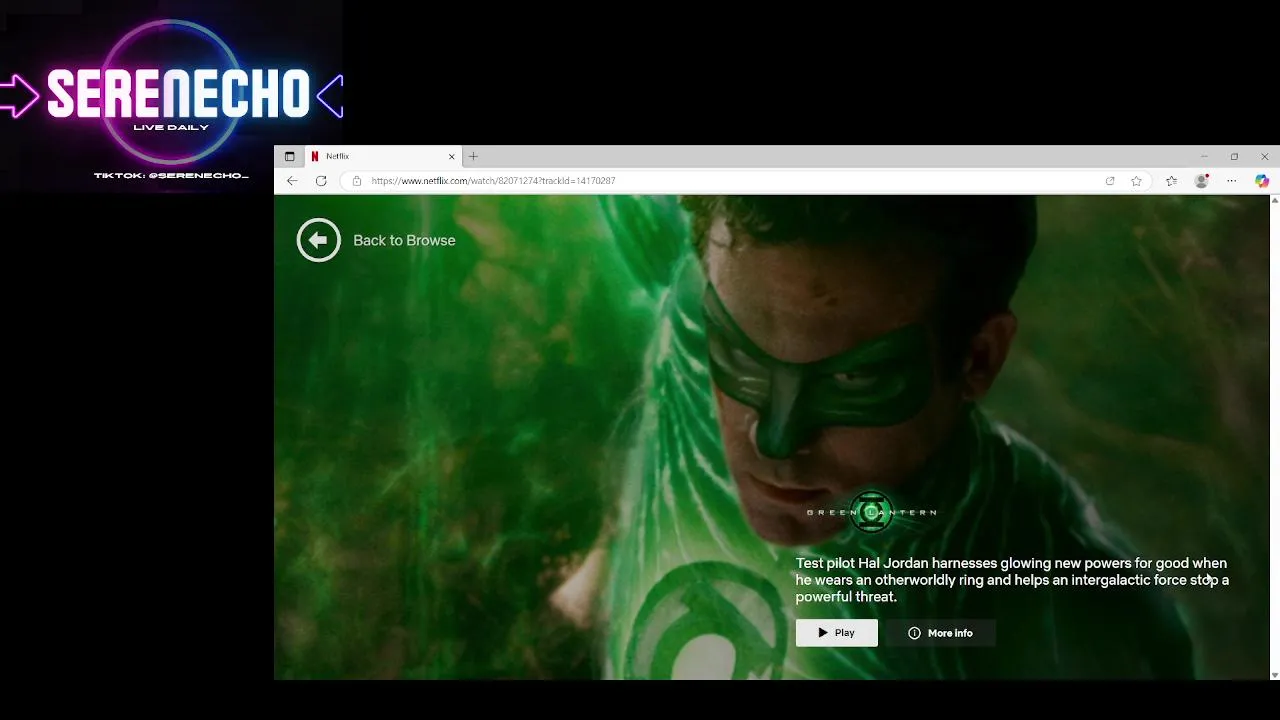1280x720 pixels.
Task: Open the Settings and more menu
Action: click(1232, 181)
